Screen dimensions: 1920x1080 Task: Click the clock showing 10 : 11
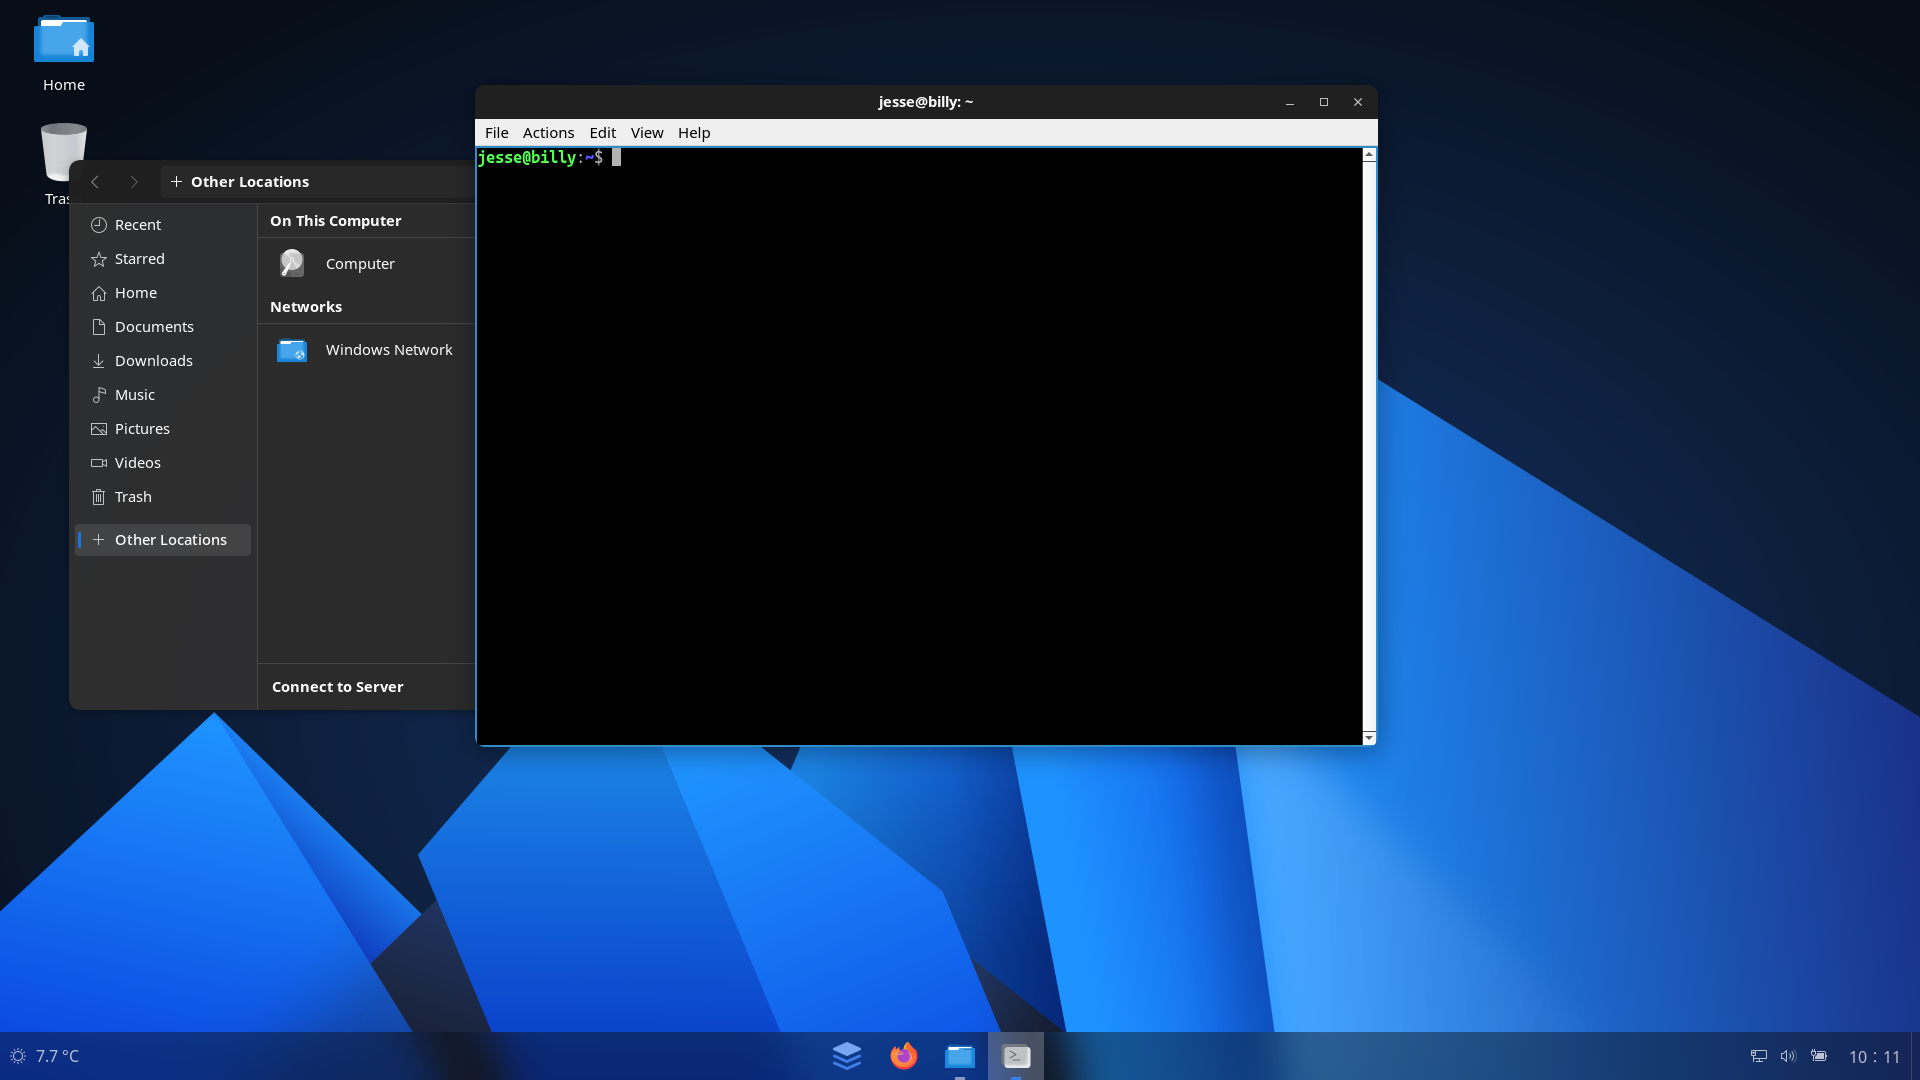(x=1874, y=1057)
